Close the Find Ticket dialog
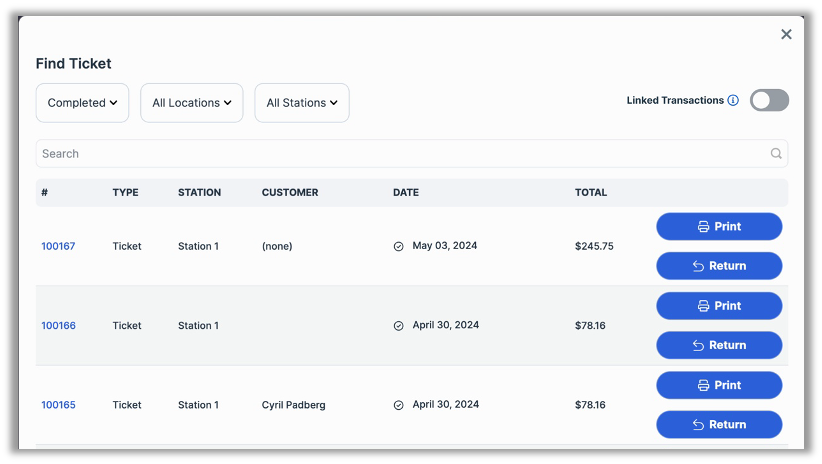The height and width of the screenshot is (464, 822). point(786,35)
